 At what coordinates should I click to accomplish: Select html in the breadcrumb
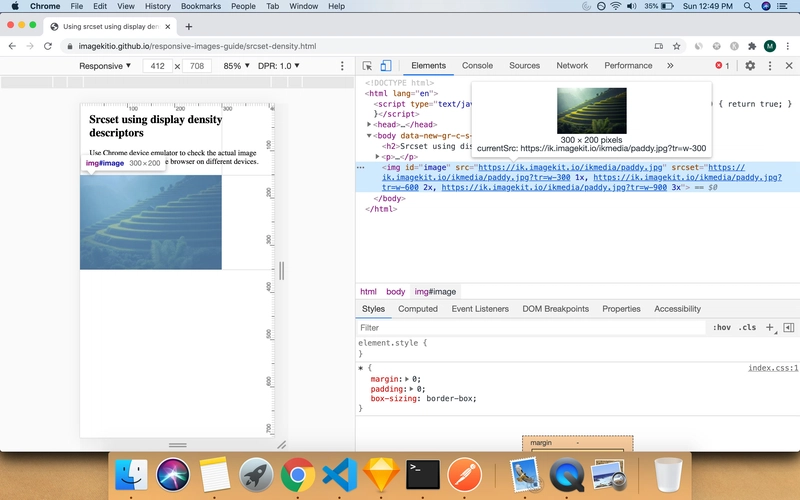coord(368,292)
